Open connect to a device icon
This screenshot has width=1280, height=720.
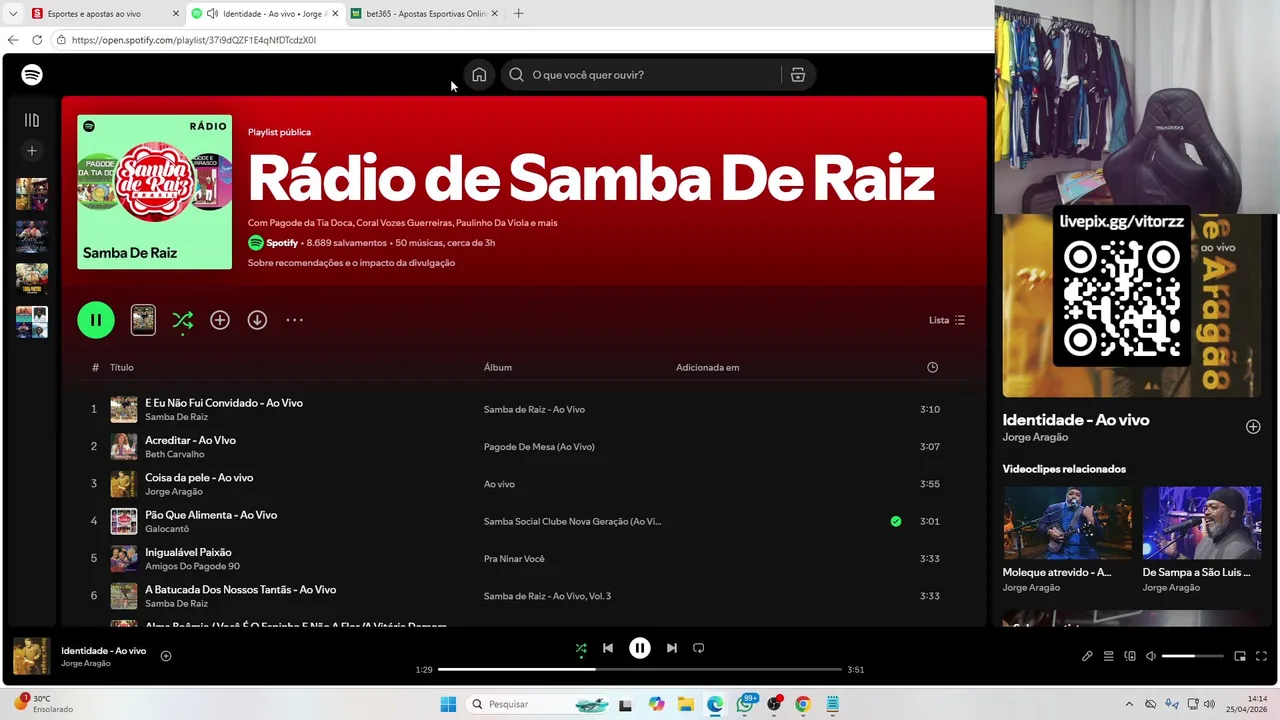pyautogui.click(x=1130, y=656)
